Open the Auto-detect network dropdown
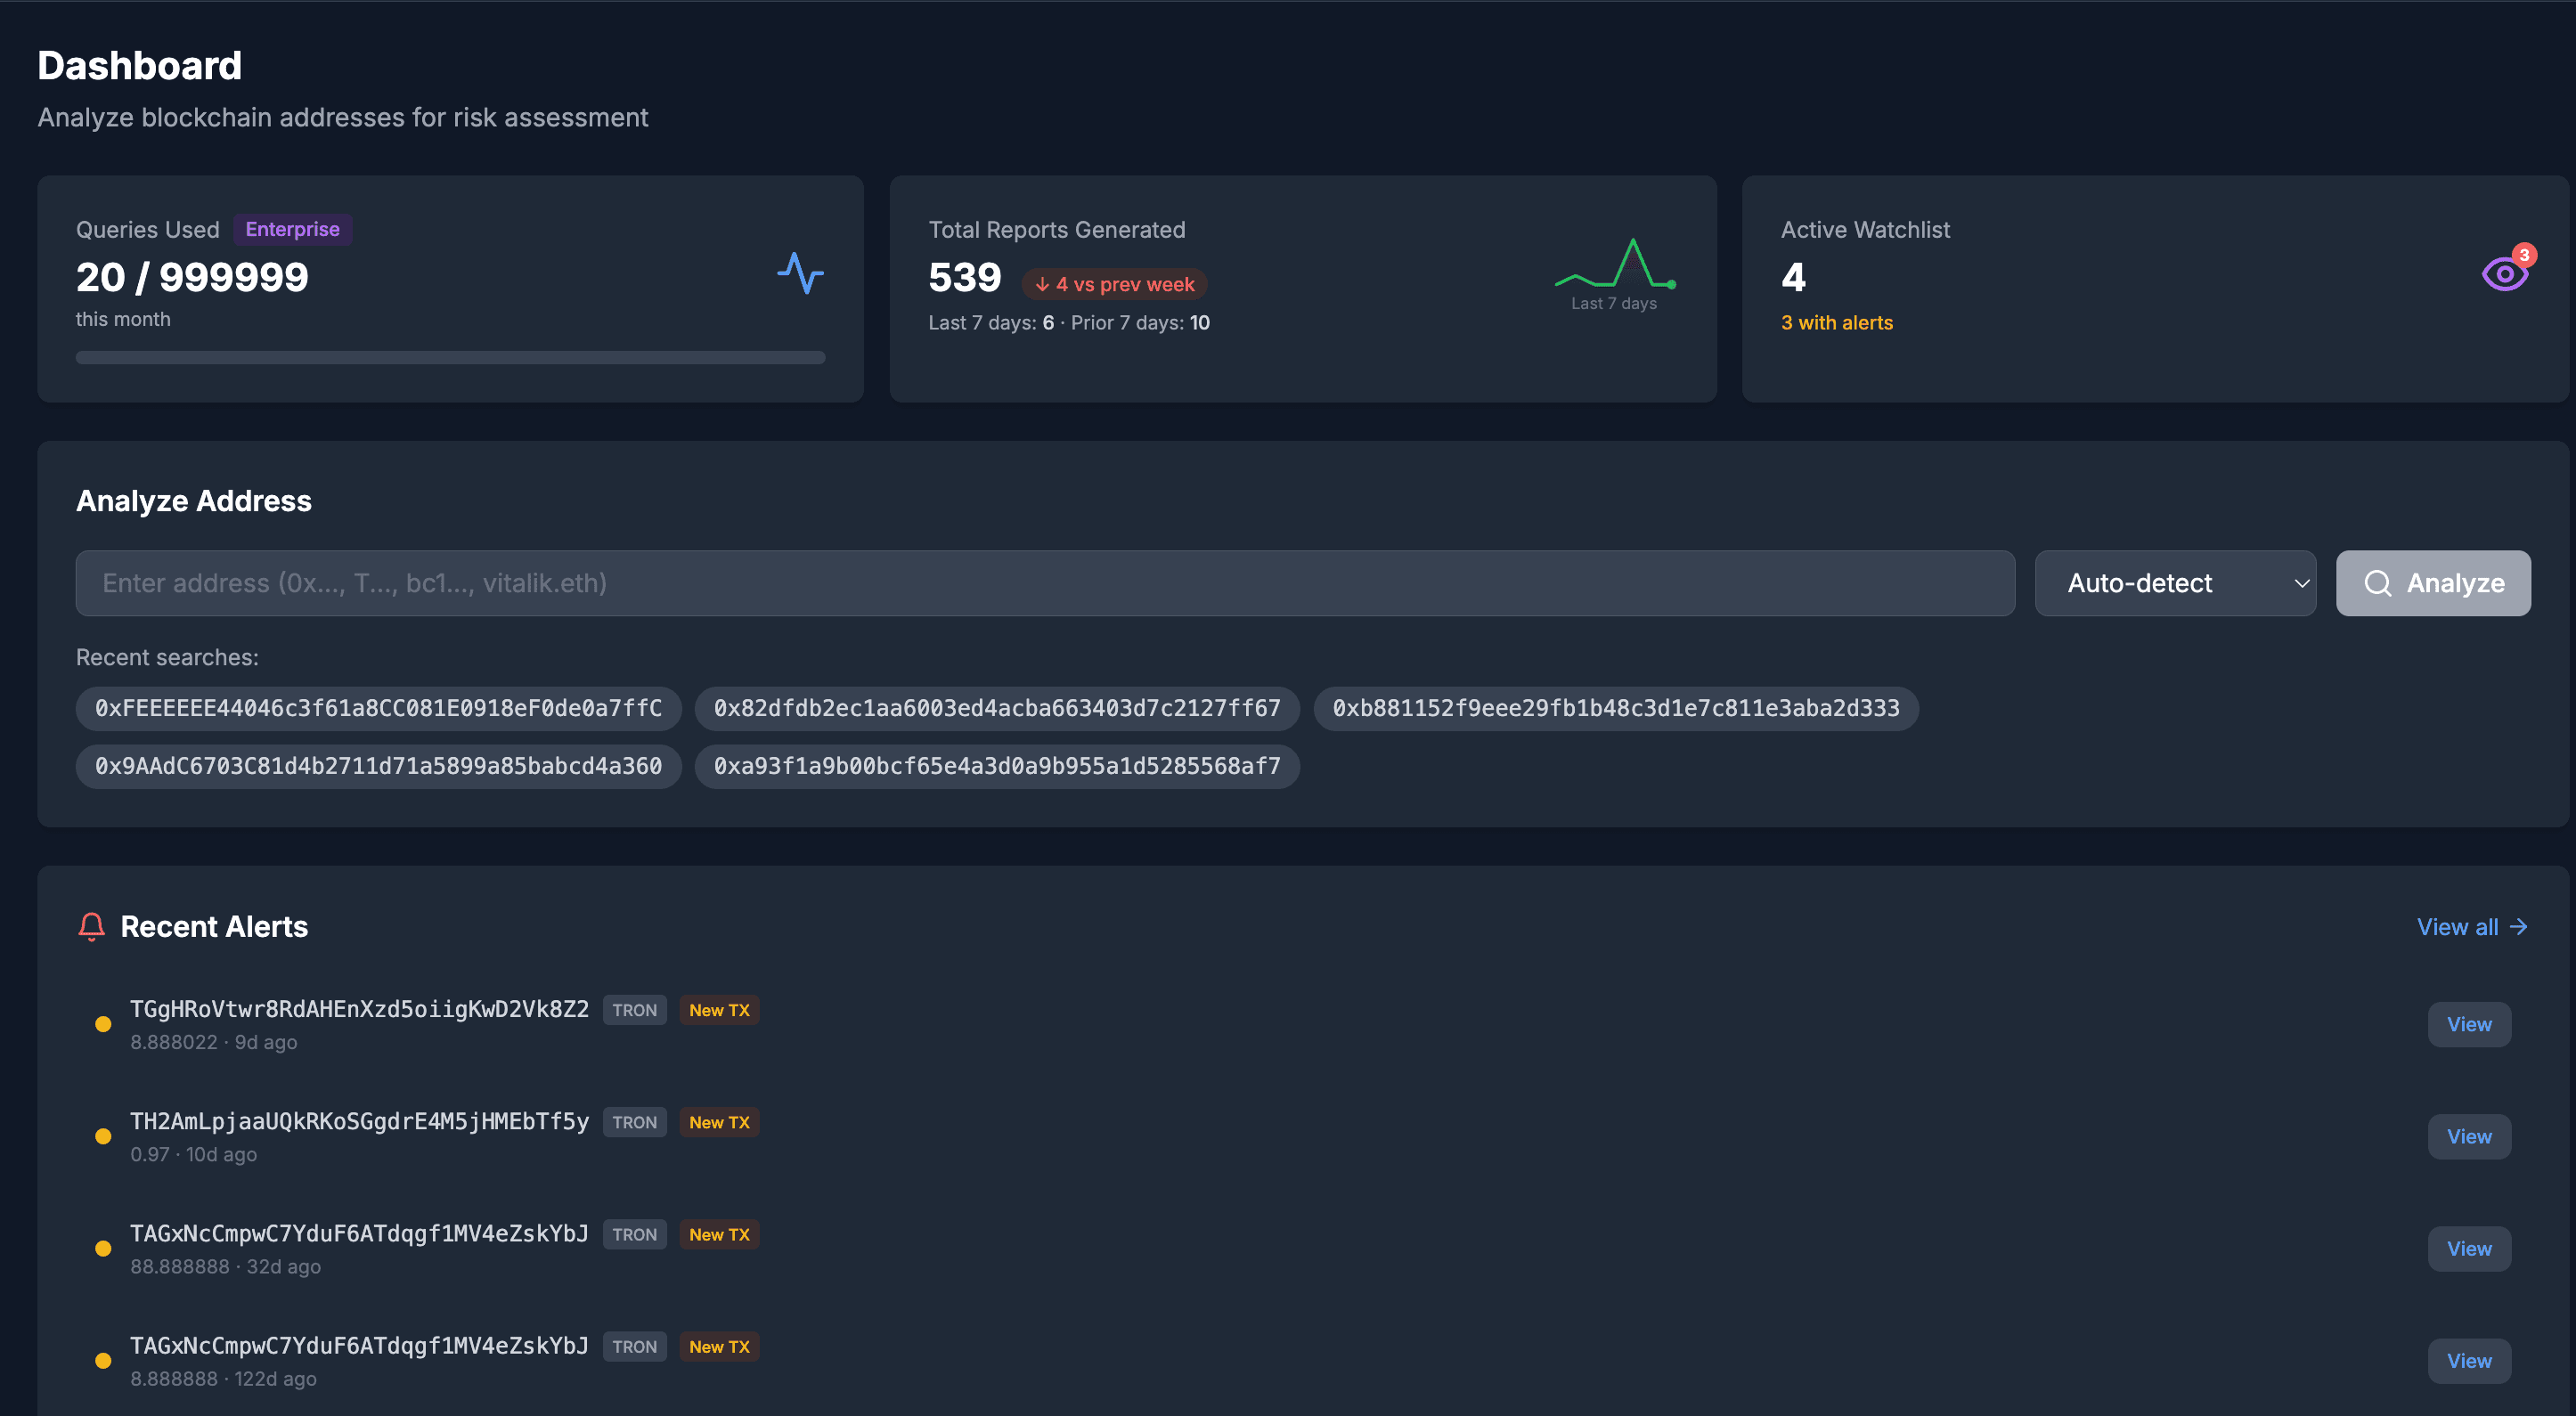 point(2175,583)
